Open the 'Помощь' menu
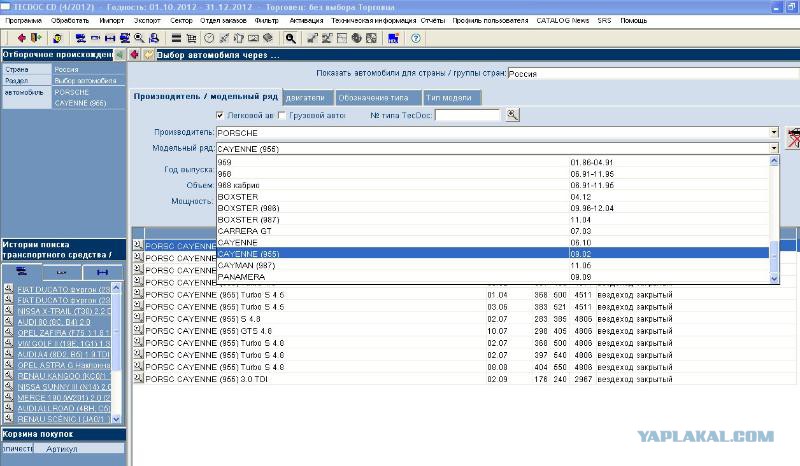This screenshot has height=466, width=800. pos(634,20)
